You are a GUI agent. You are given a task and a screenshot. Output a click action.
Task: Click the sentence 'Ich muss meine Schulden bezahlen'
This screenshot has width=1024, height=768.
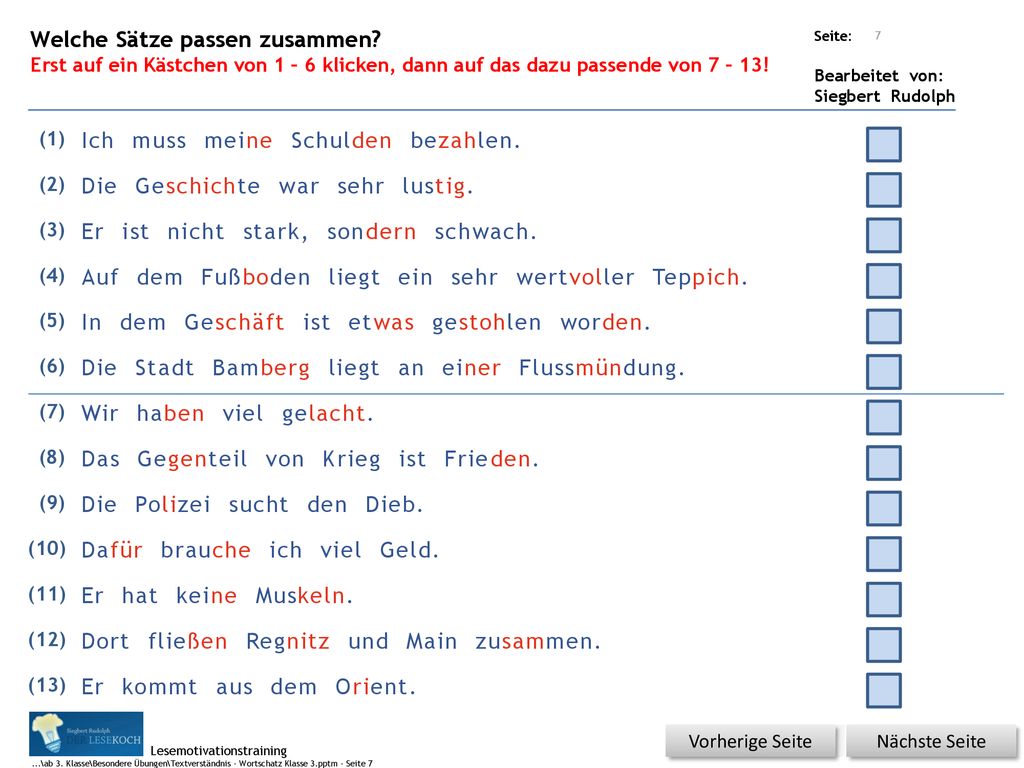point(300,140)
